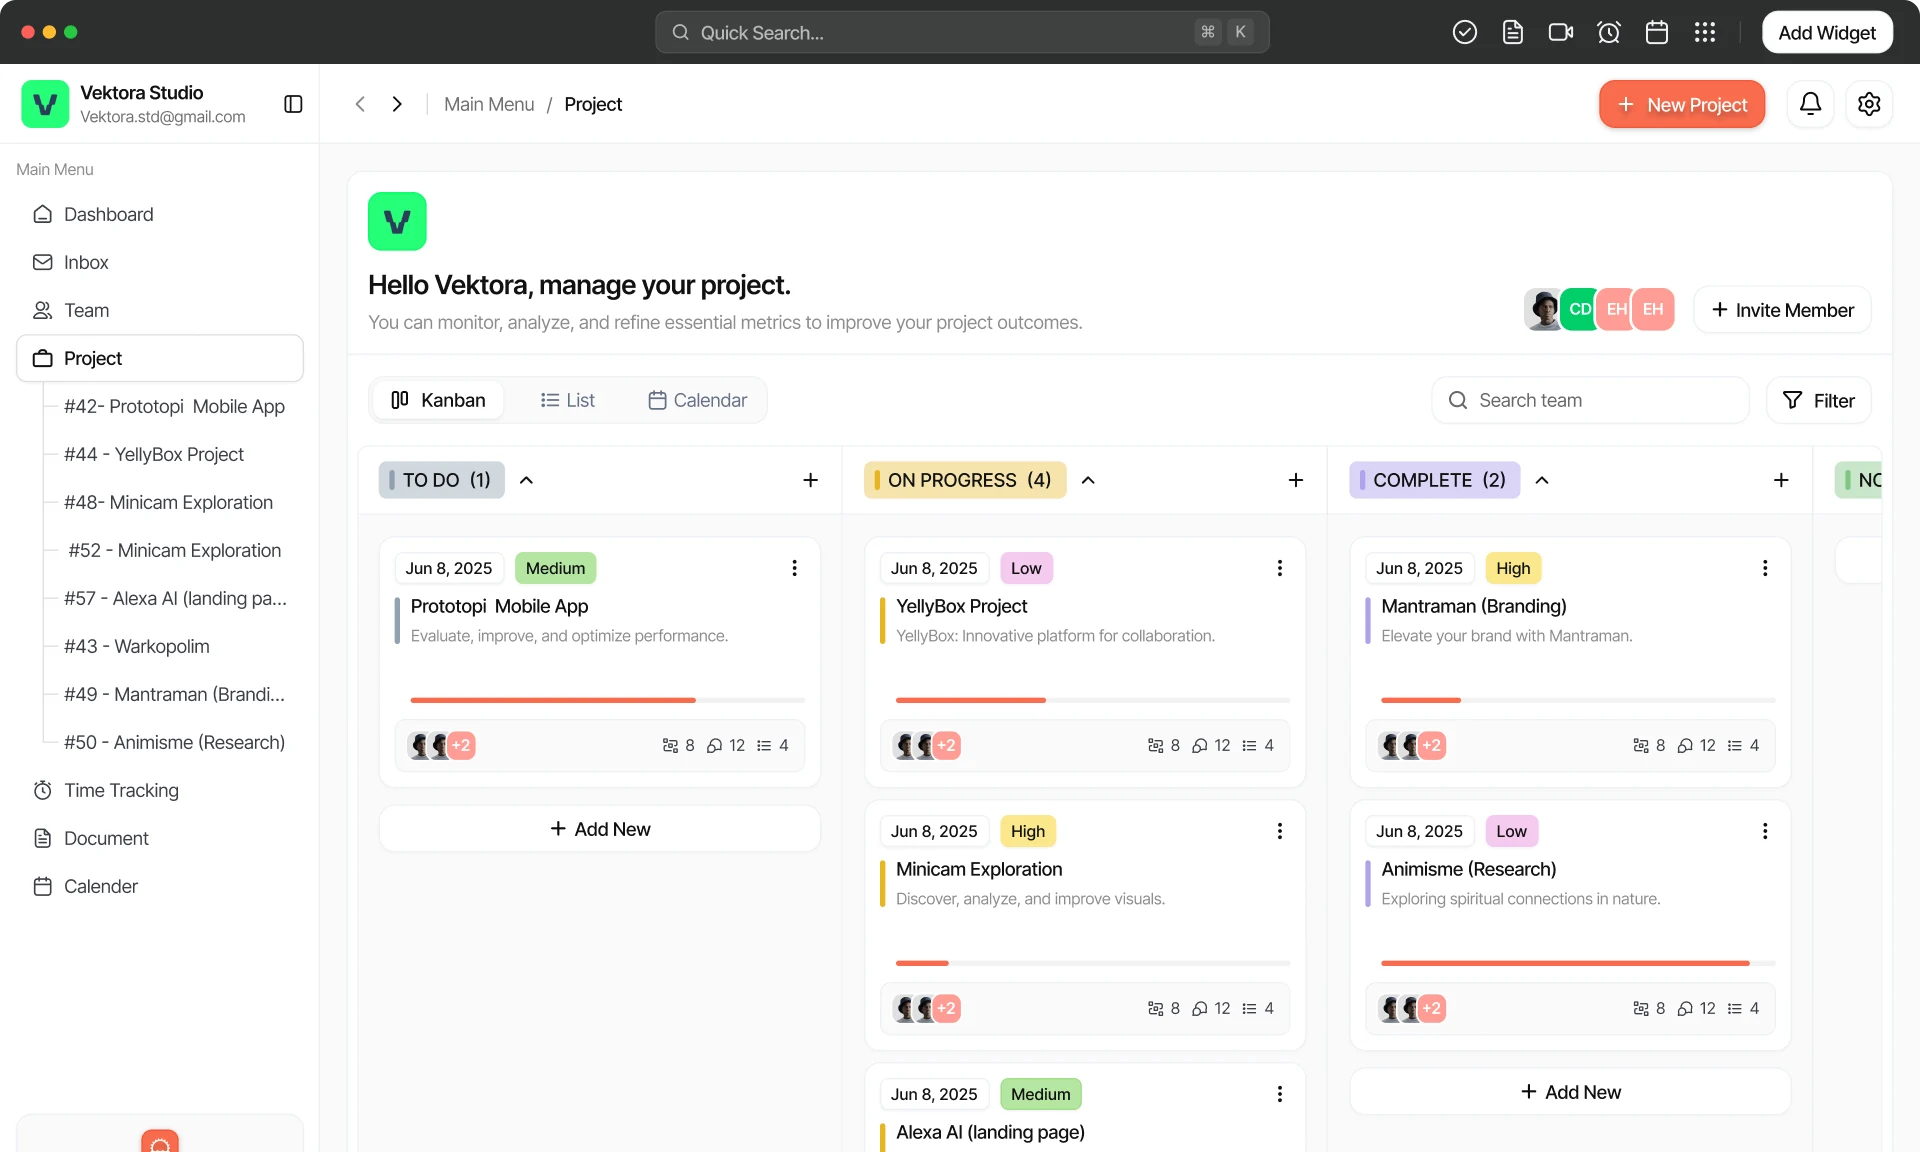Click the Invite Member button
Image resolution: width=1920 pixels, height=1152 pixels.
click(x=1781, y=309)
